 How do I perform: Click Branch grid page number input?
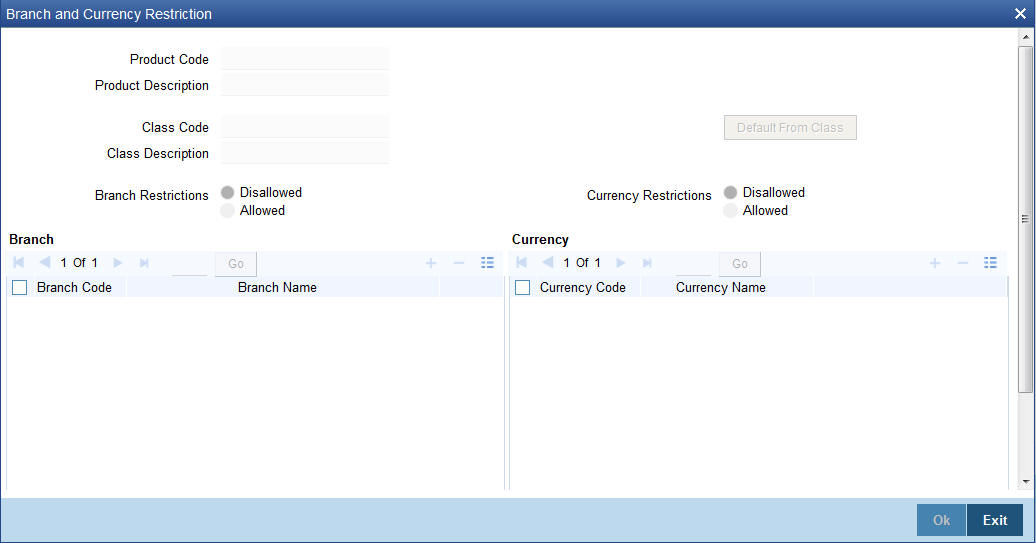190,264
